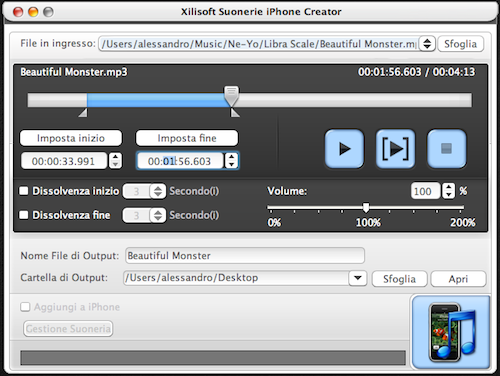Click the start time field 00:00:33.991
The image size is (500, 376).
(64, 161)
